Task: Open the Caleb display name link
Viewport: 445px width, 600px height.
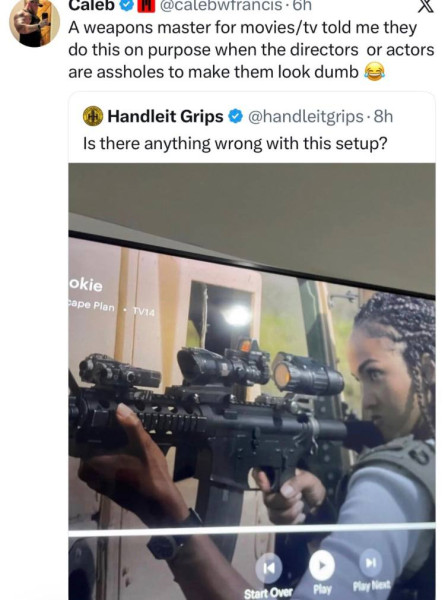Action: point(92,5)
